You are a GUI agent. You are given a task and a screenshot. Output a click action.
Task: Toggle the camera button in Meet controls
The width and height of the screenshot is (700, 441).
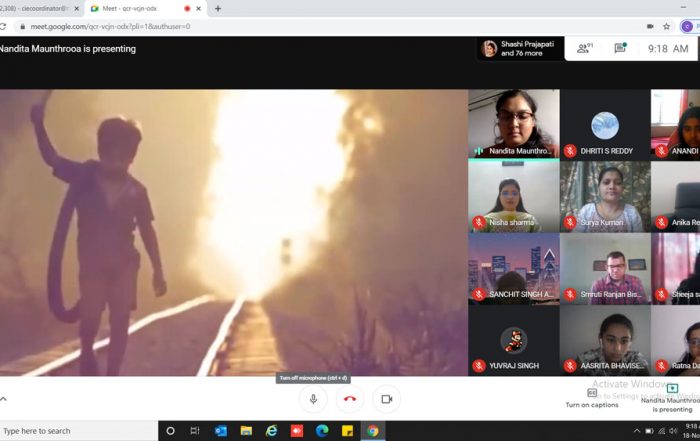coord(387,399)
